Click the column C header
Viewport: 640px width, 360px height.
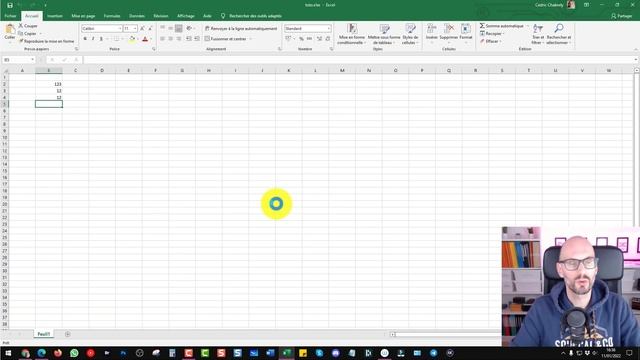[x=76, y=70]
